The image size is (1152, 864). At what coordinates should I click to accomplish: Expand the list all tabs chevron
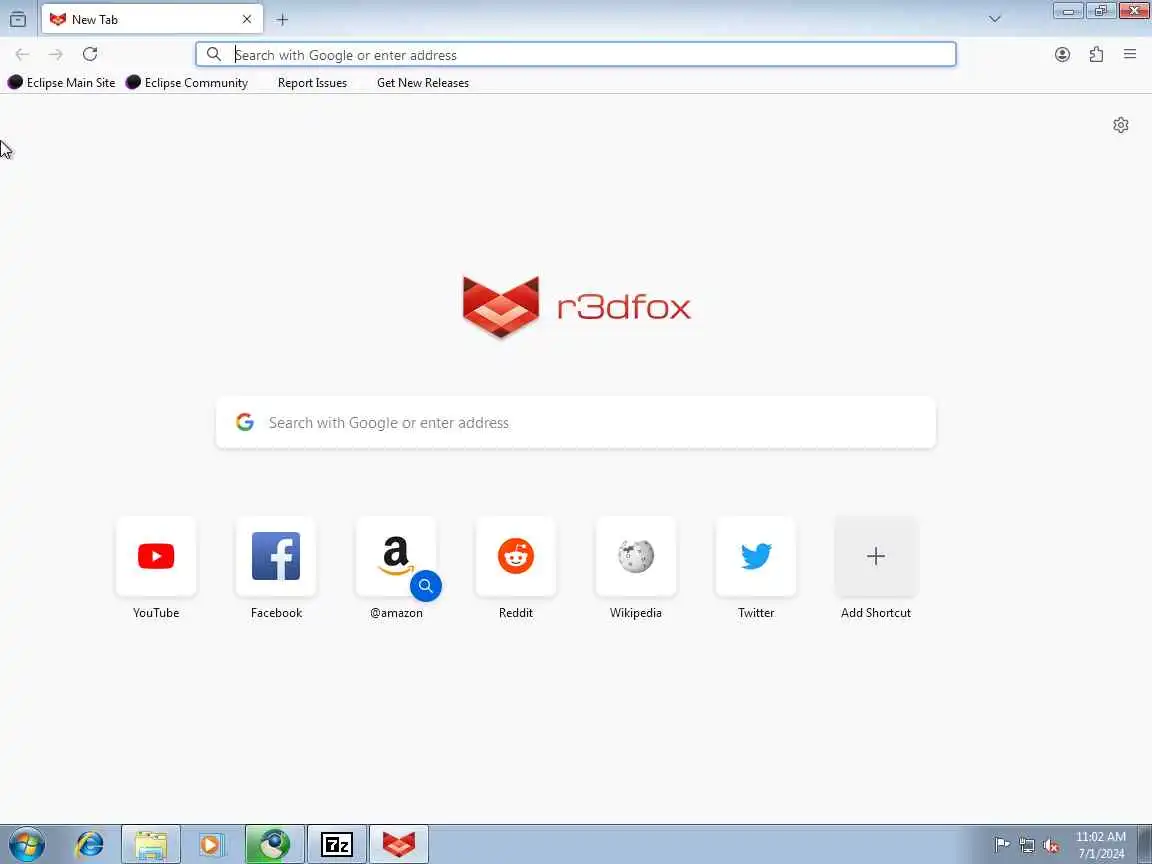coord(995,19)
